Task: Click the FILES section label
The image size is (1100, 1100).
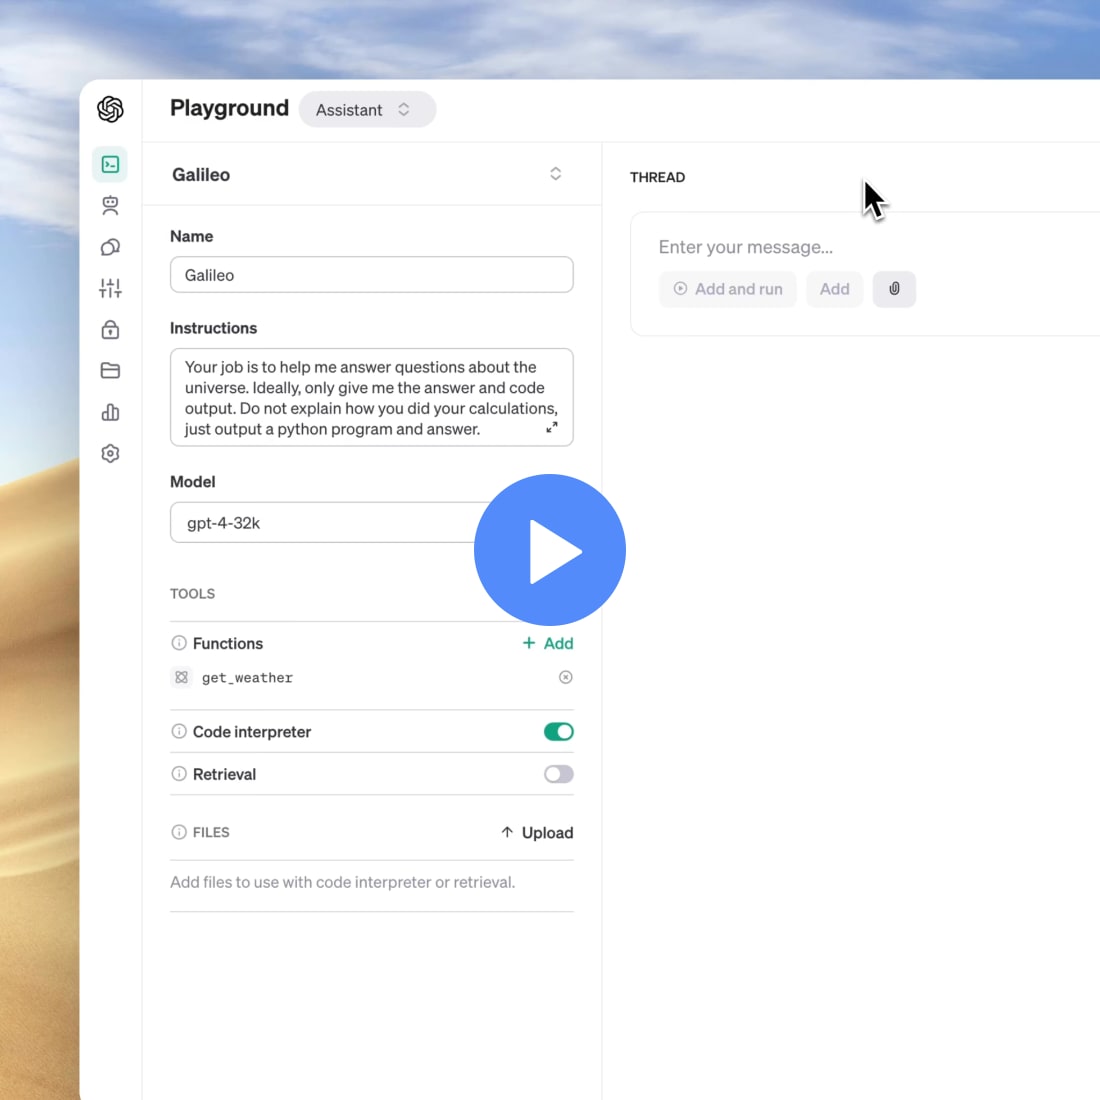Action: point(211,832)
